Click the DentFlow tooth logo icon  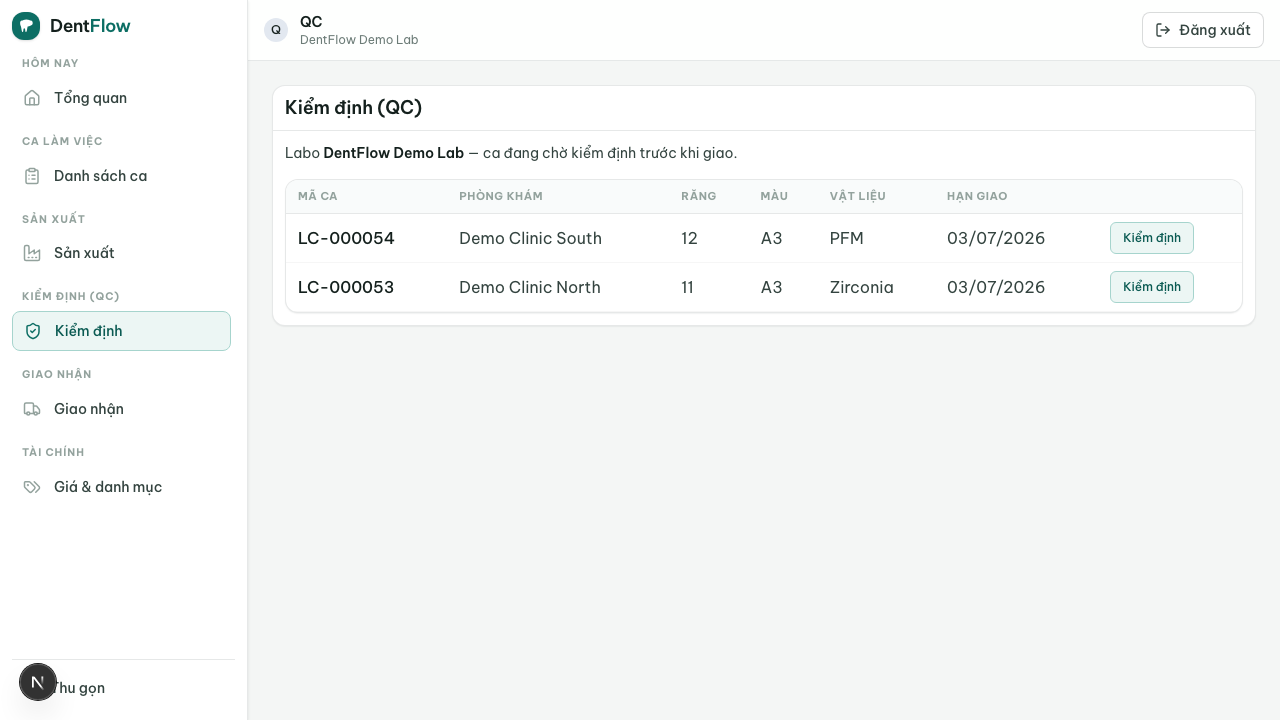(26, 26)
